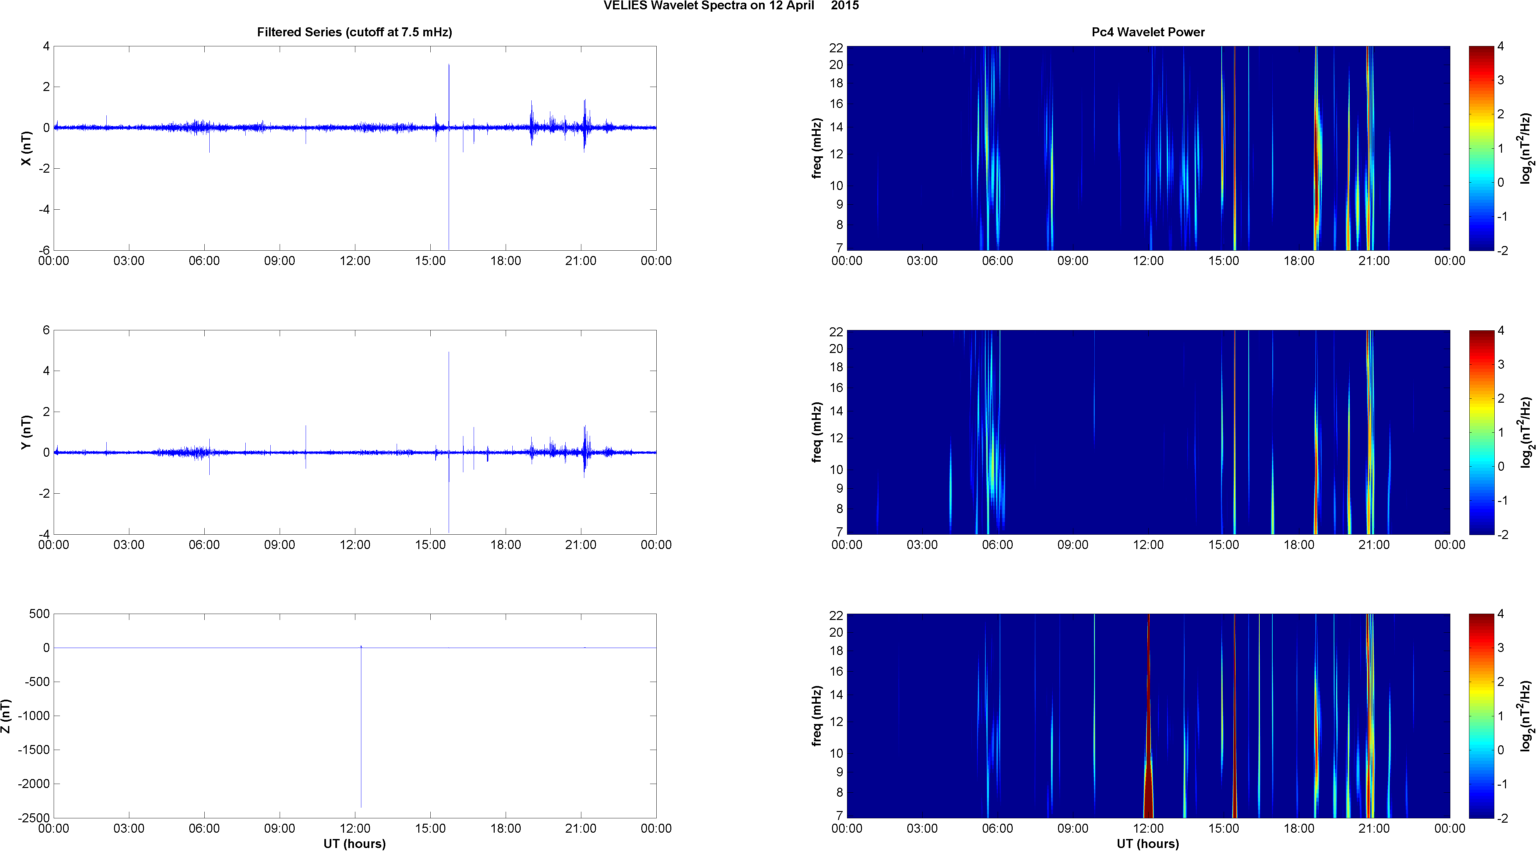This screenshot has height=851, width=1536.
Task: Click the X (nT) axis label
Action: [x=26, y=148]
